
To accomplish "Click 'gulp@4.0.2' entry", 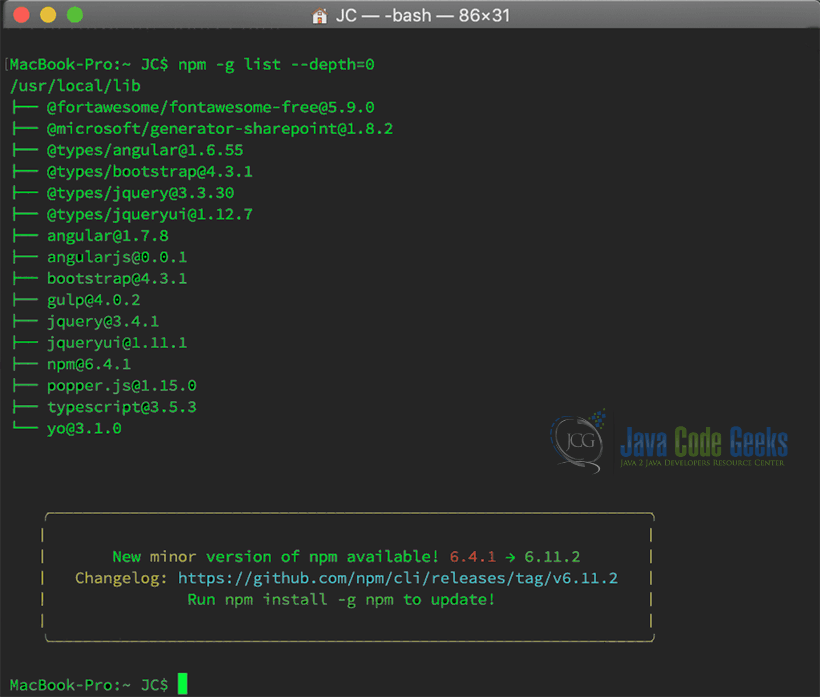I will click(x=94, y=300).
